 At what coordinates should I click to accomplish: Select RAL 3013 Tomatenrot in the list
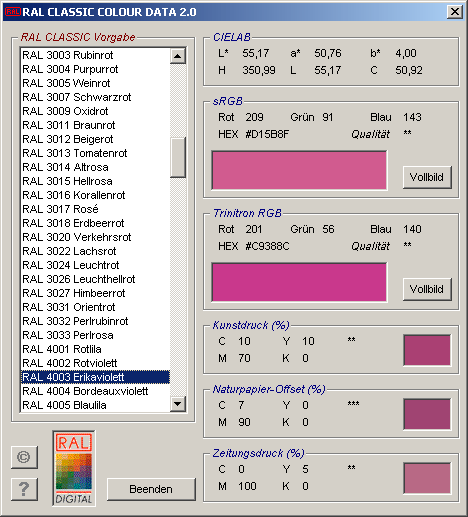coord(95,153)
